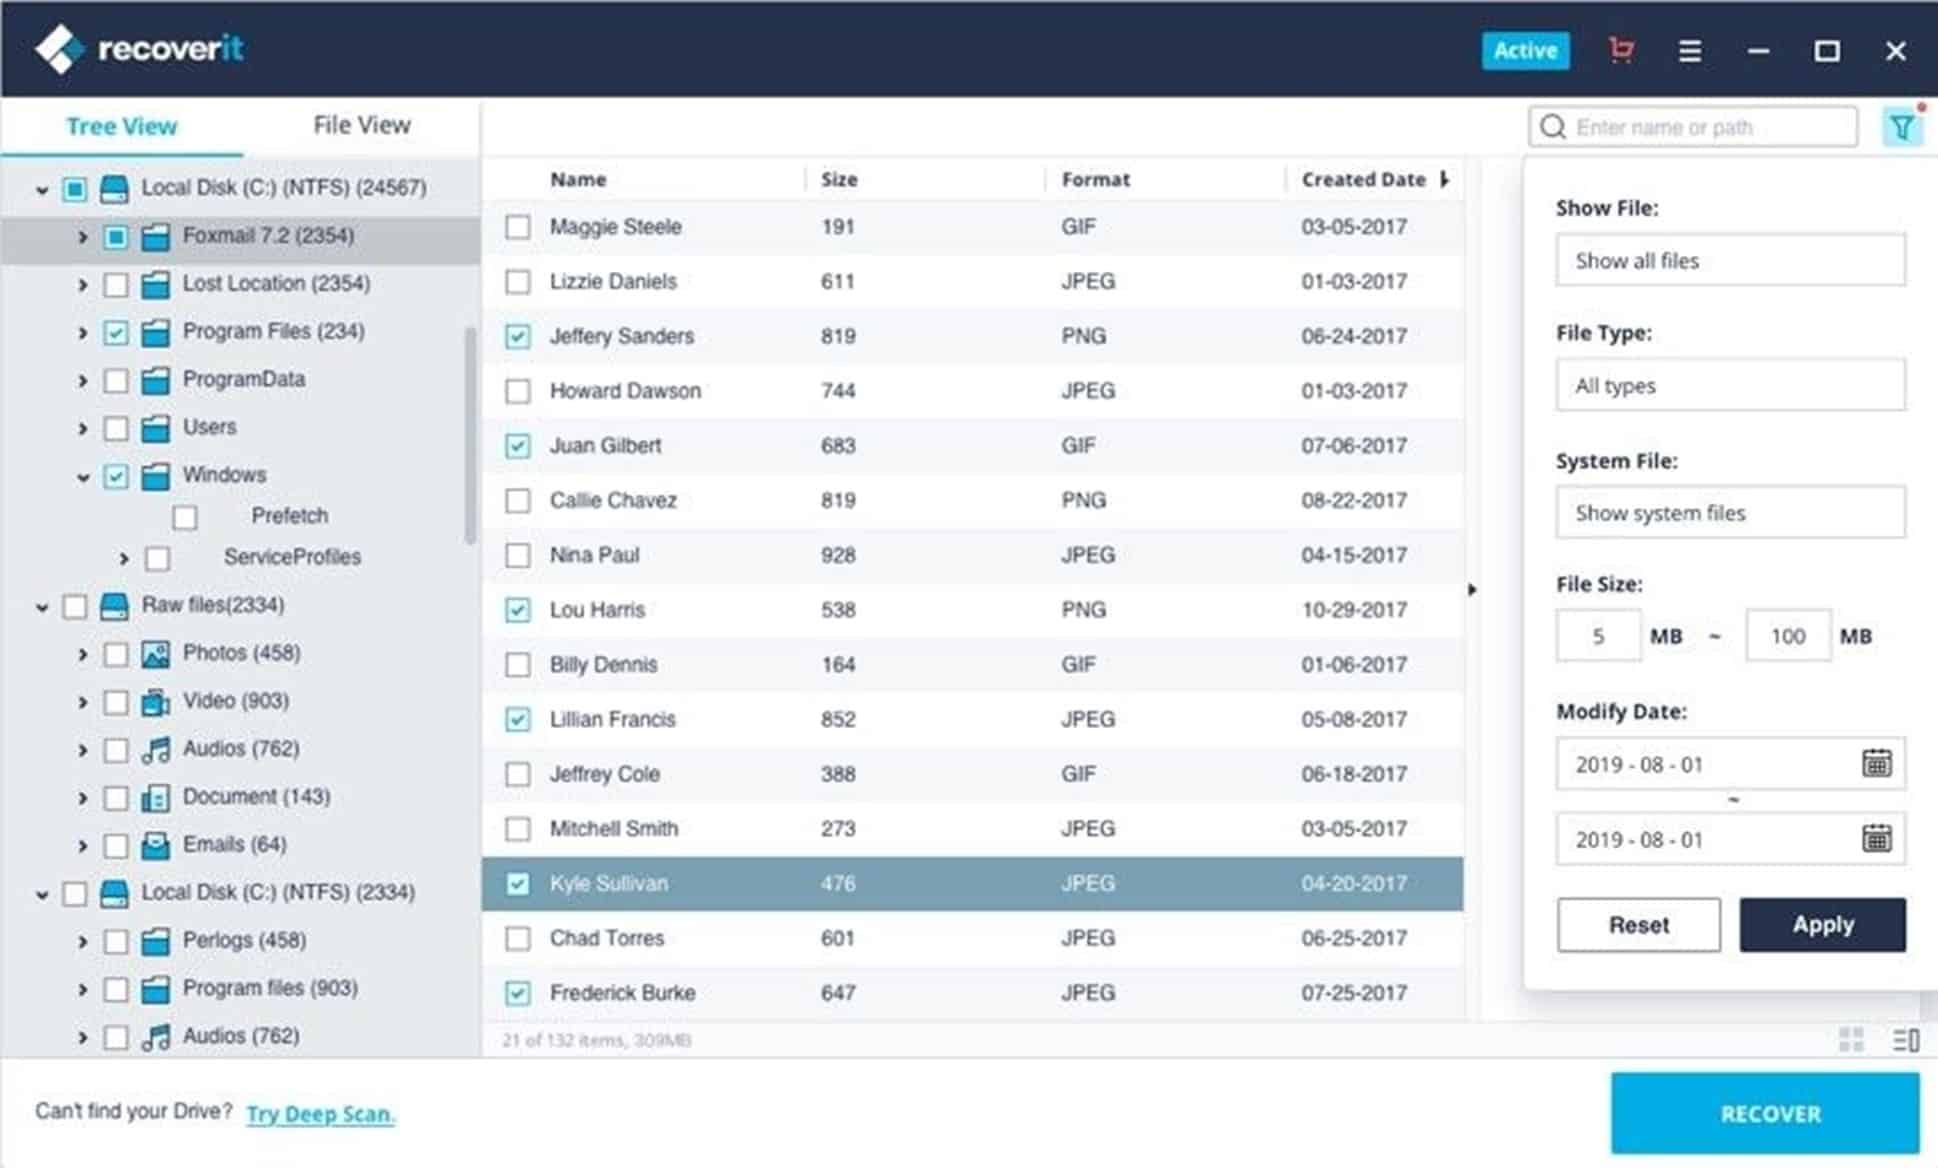
Task: Open second Modify Date calendar icon
Action: pos(1876,839)
